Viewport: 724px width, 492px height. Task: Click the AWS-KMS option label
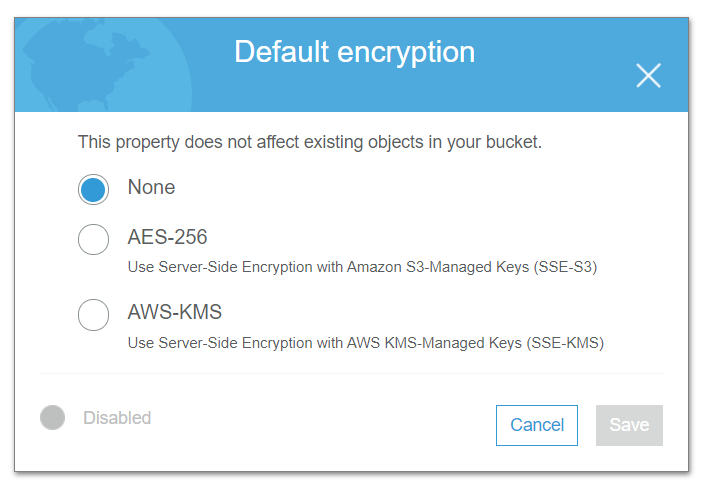pyautogui.click(x=175, y=312)
